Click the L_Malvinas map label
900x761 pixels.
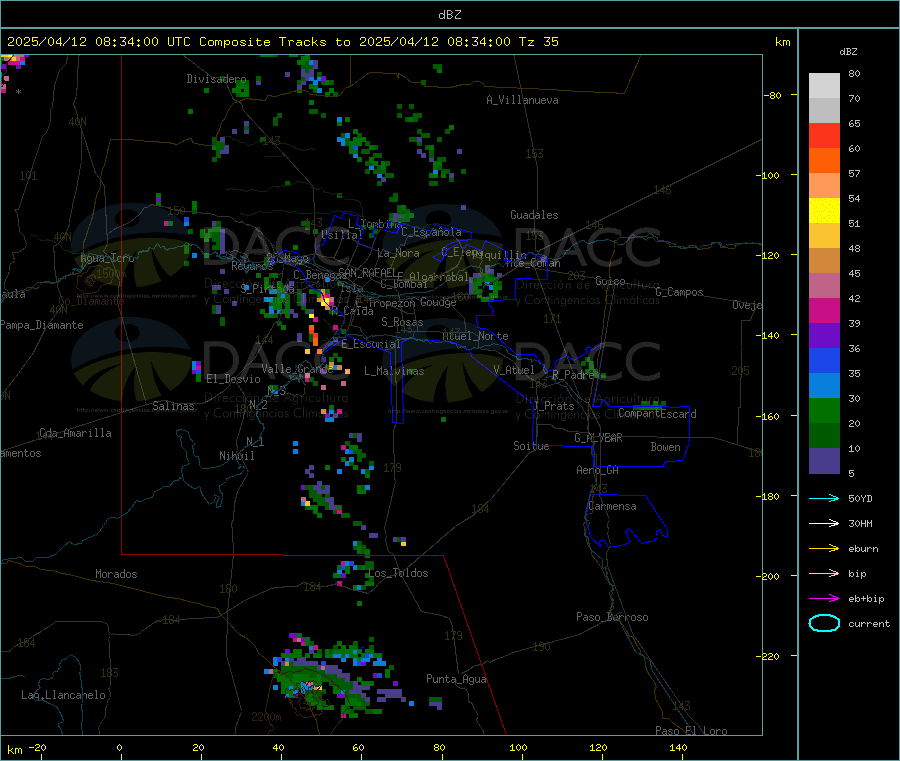pyautogui.click(x=394, y=371)
